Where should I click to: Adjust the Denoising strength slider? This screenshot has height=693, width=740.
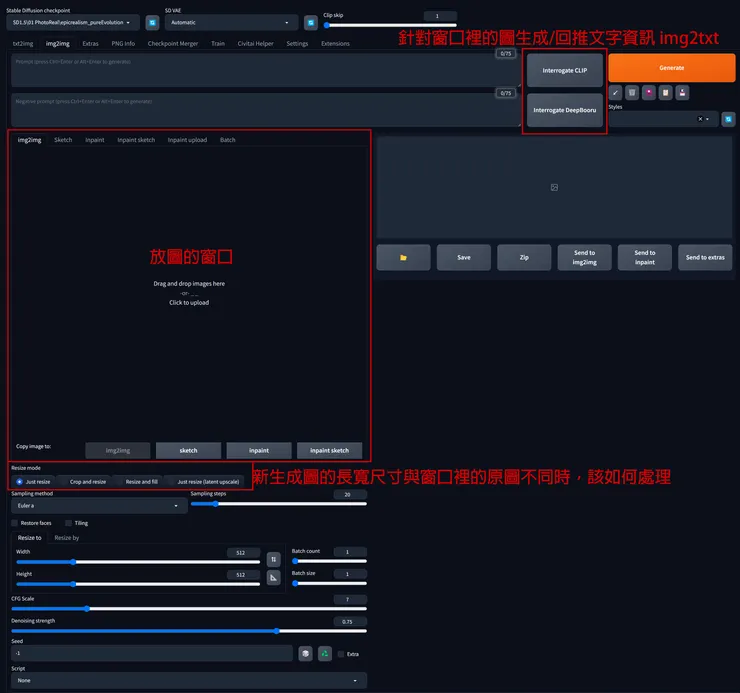[189, 631]
